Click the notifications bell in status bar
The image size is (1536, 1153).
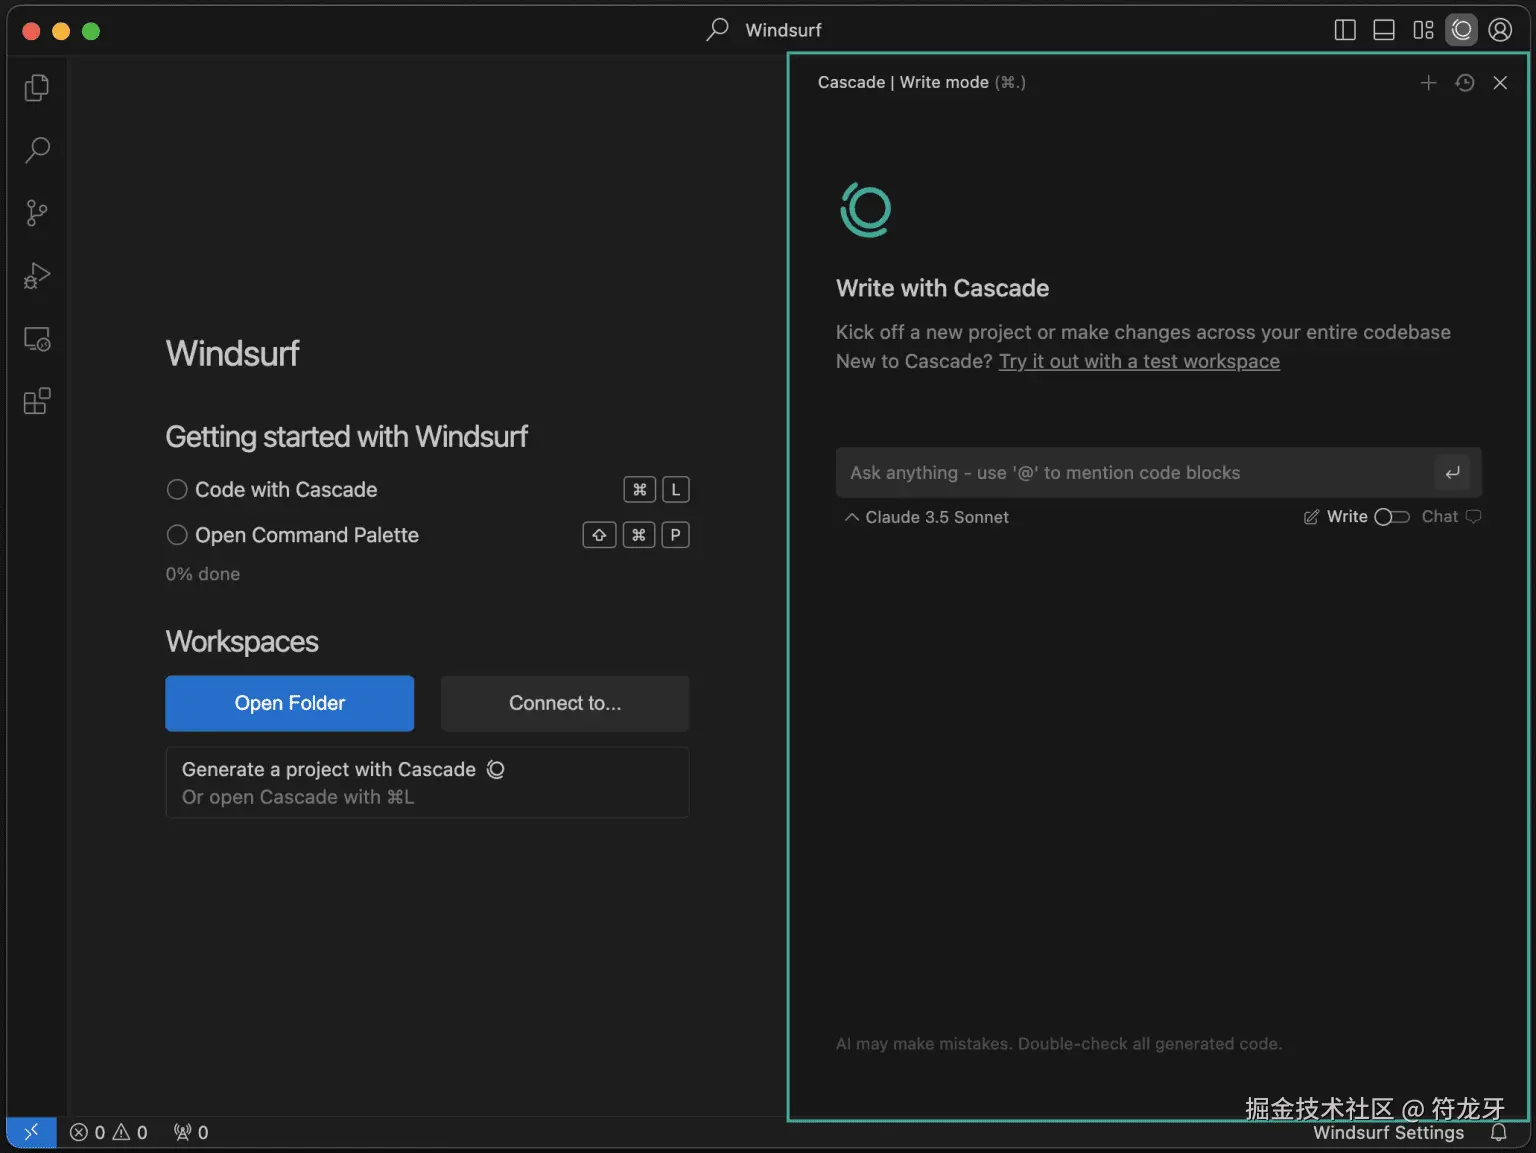(1499, 1132)
